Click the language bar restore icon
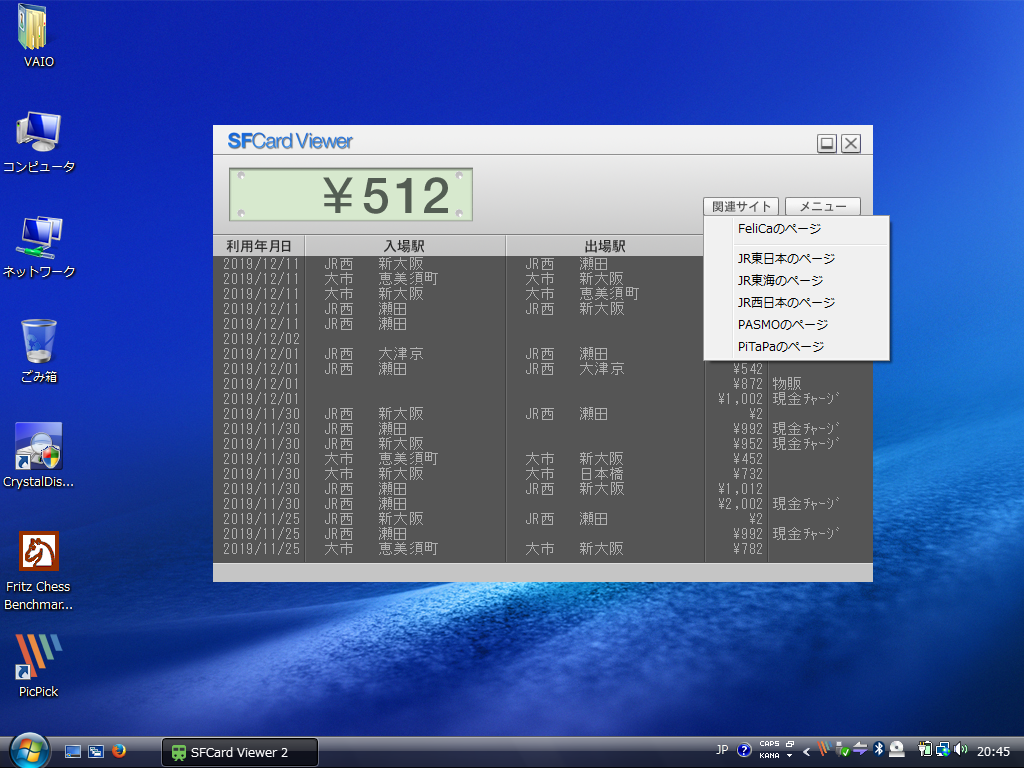Image resolution: width=1024 pixels, height=768 pixels. point(790,744)
